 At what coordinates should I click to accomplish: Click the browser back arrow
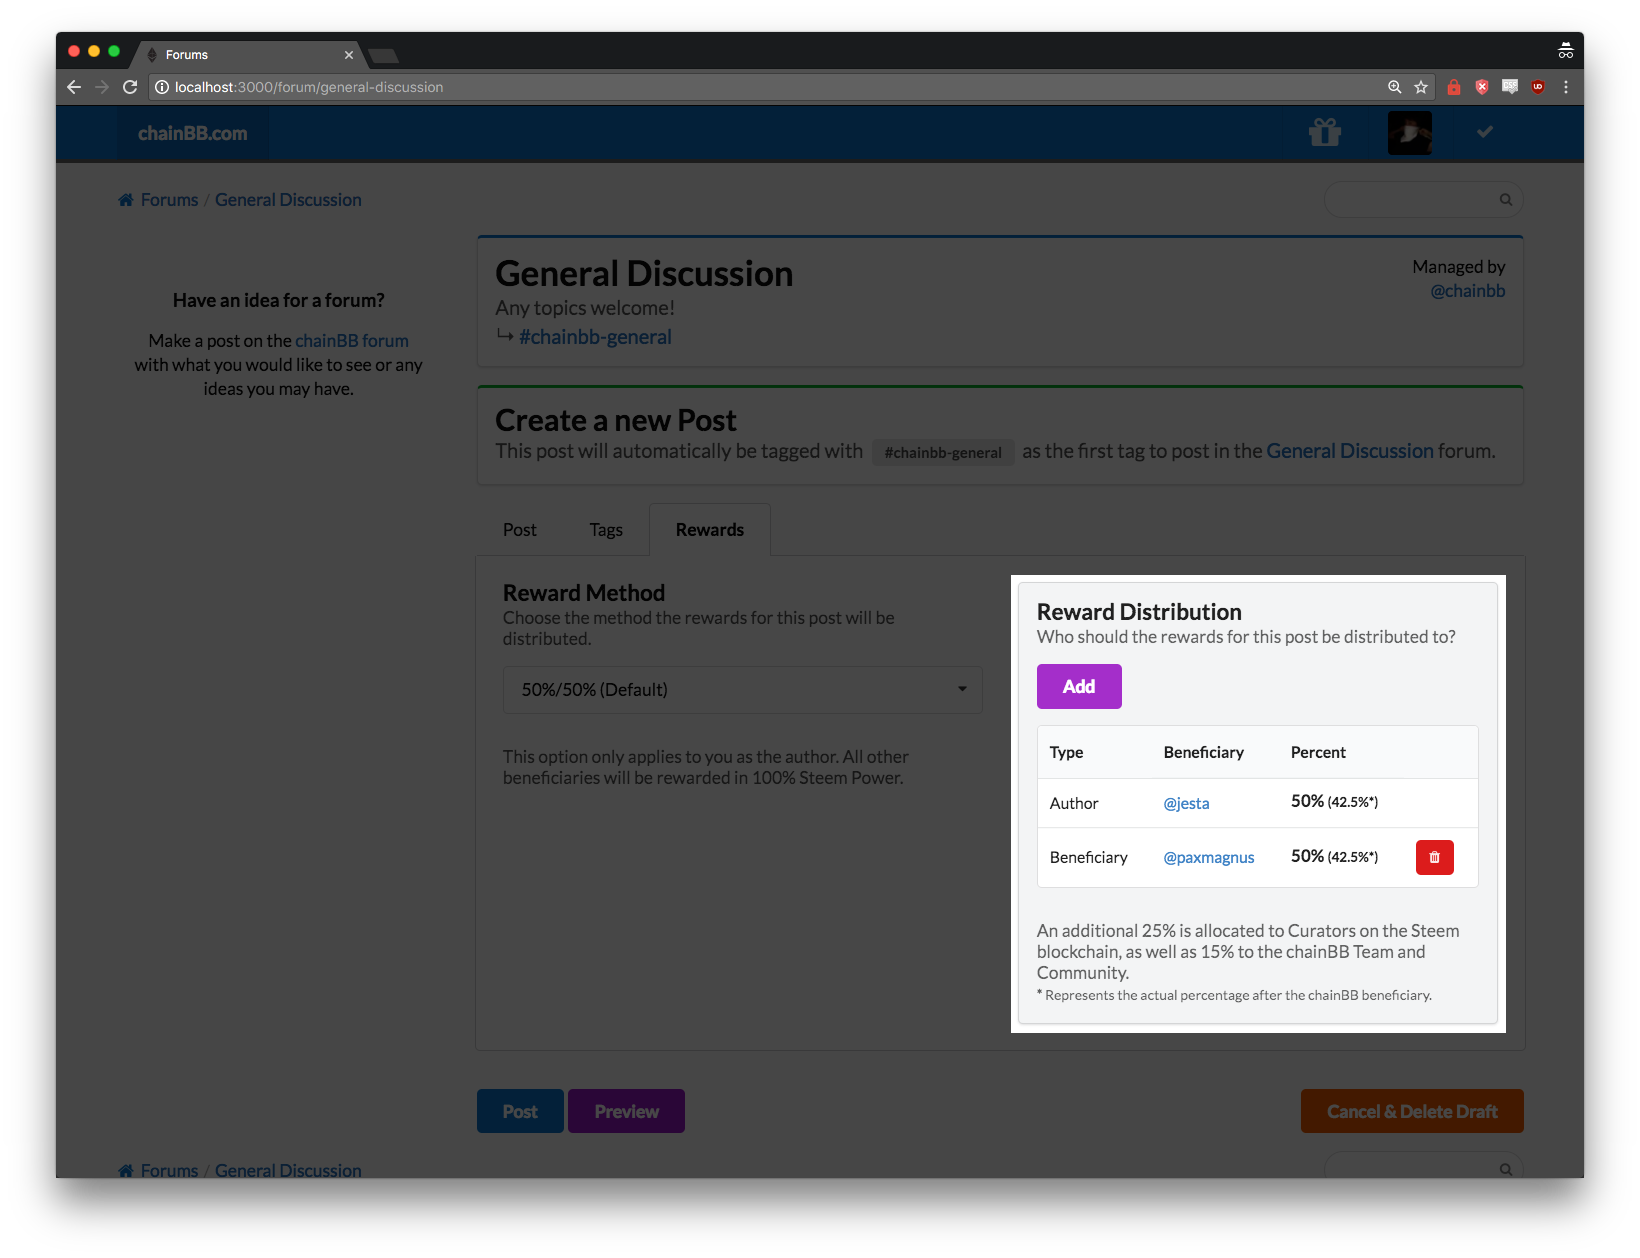[x=74, y=87]
